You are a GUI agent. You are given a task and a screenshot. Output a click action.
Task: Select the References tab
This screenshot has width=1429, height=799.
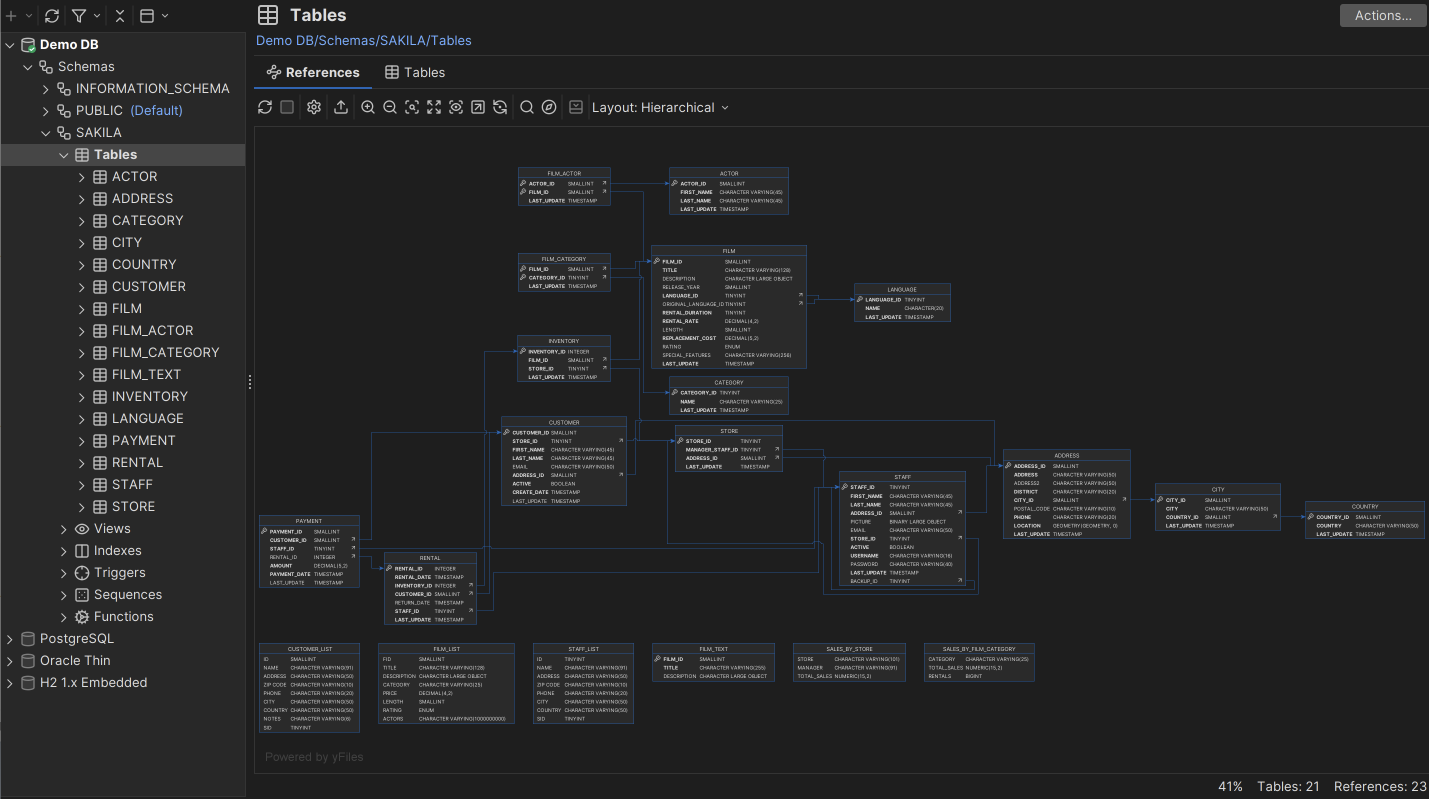click(313, 72)
